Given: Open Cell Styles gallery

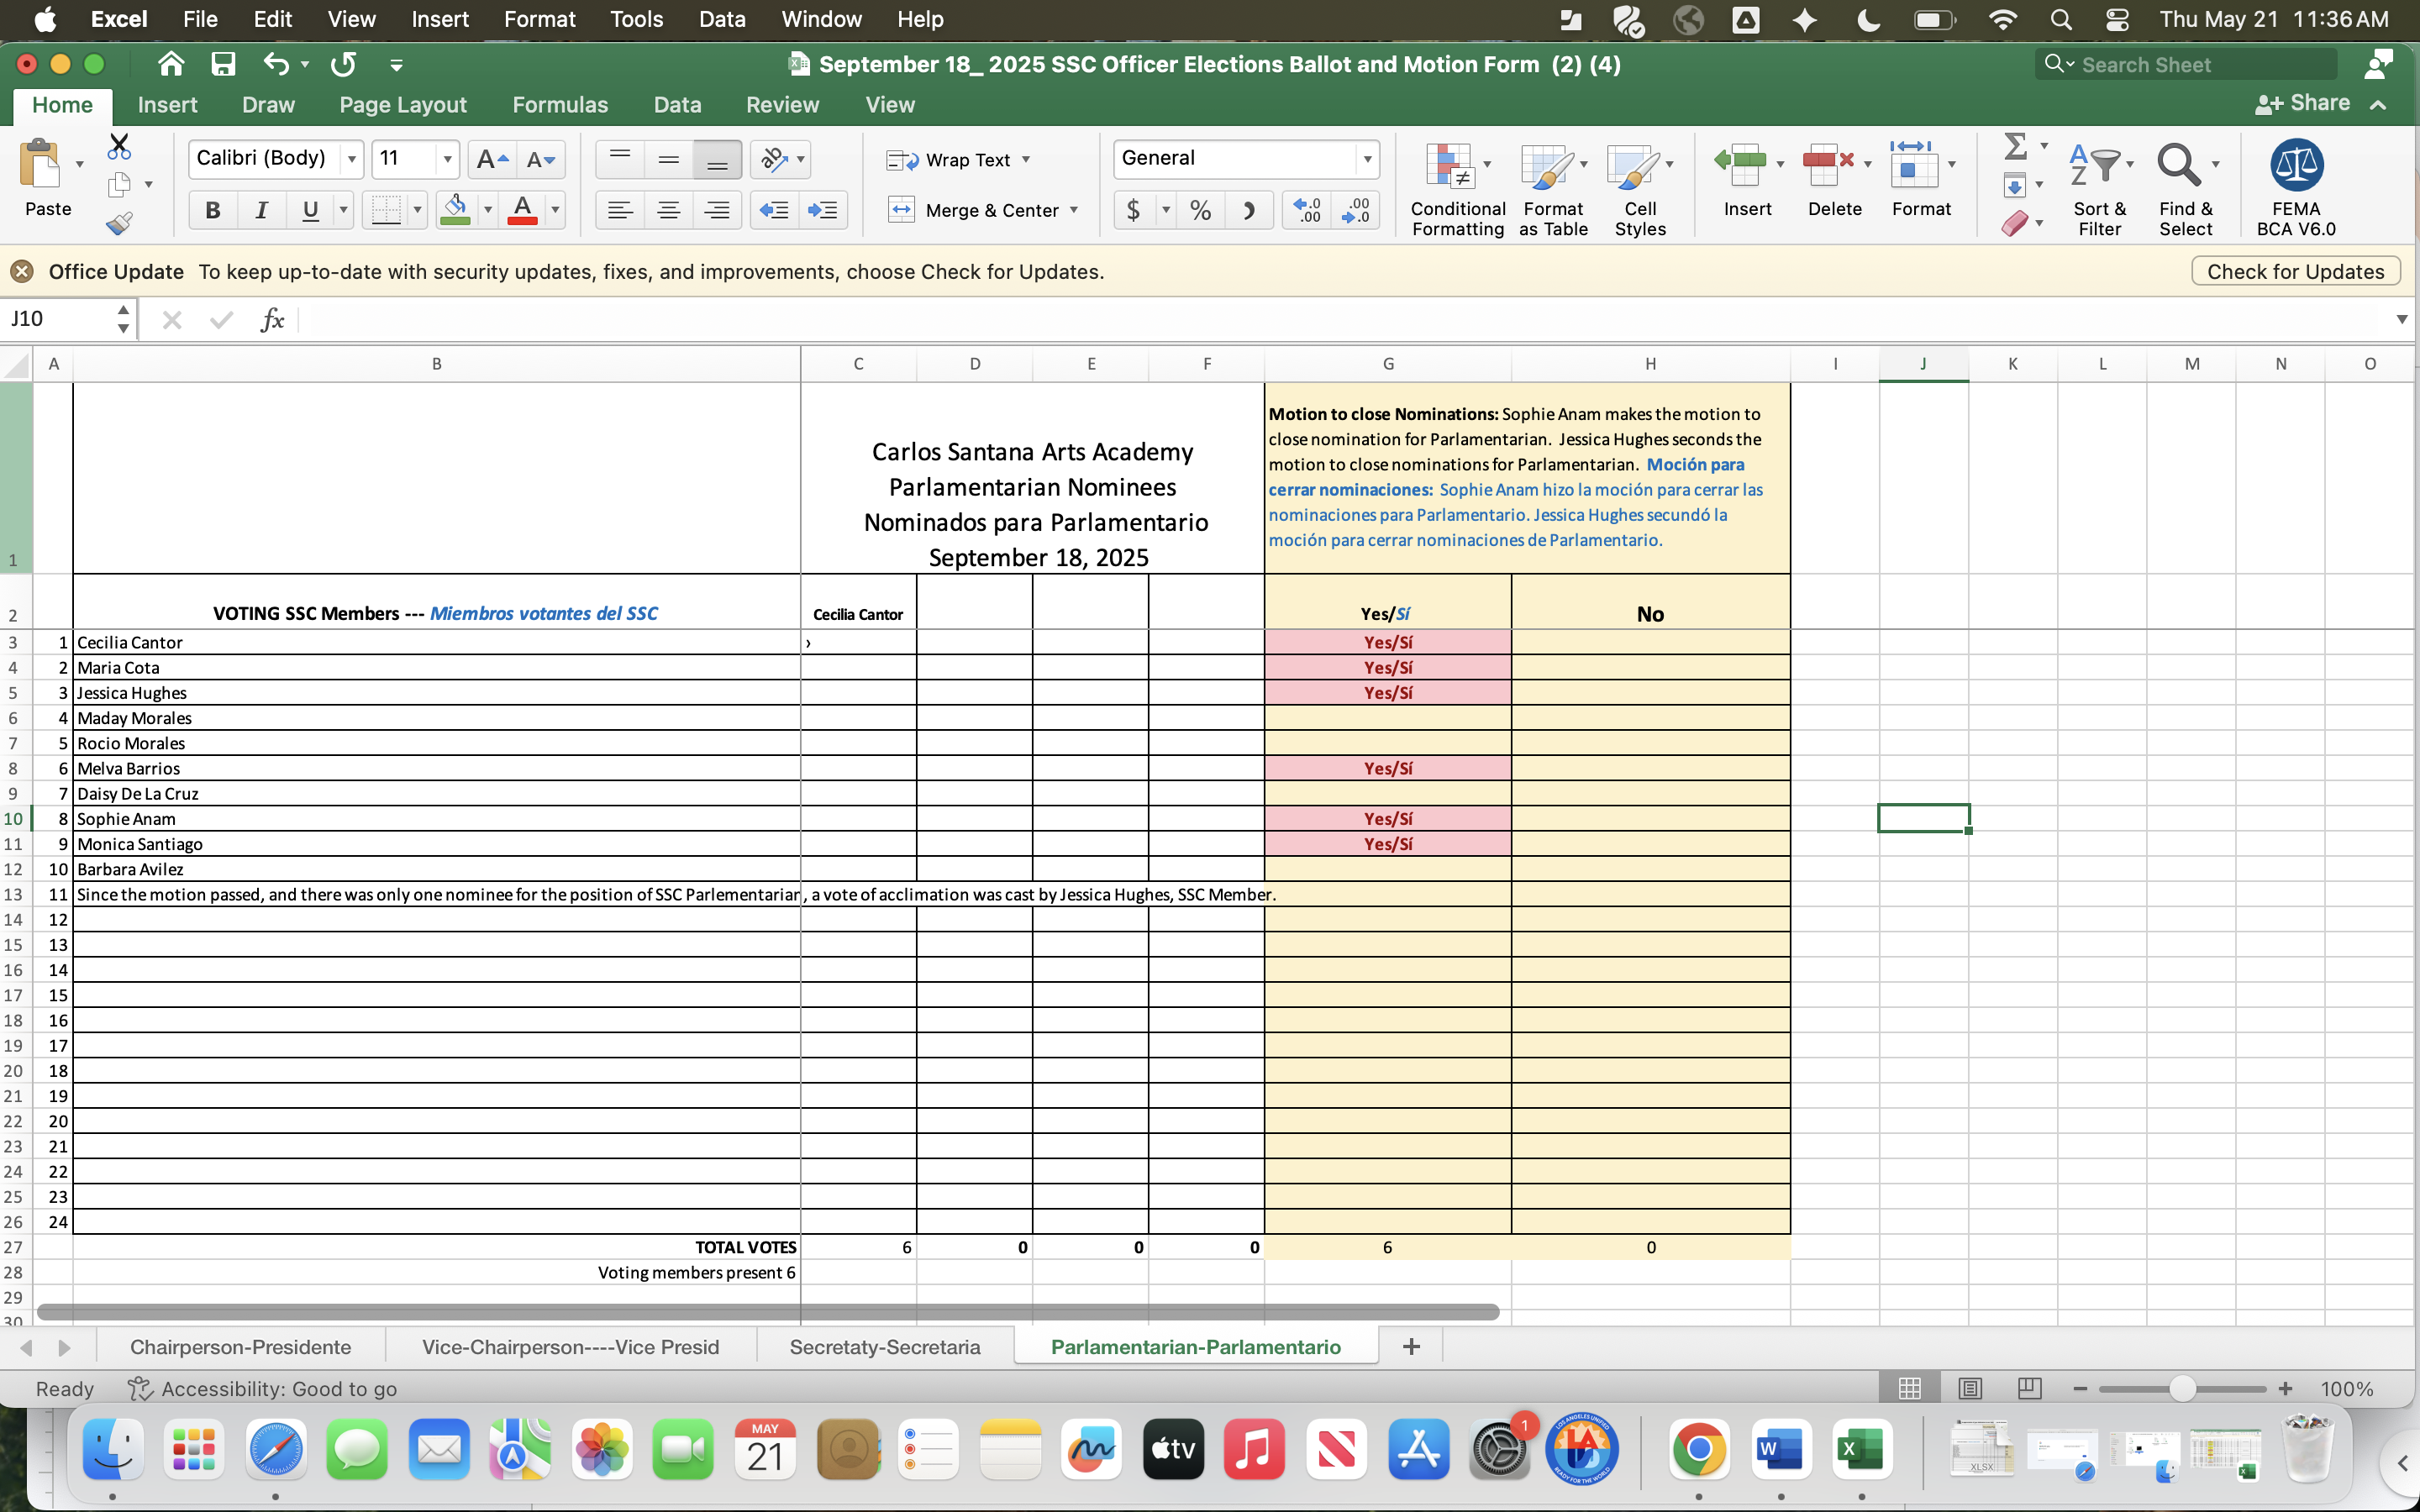Looking at the screenshot, I should tap(1640, 188).
